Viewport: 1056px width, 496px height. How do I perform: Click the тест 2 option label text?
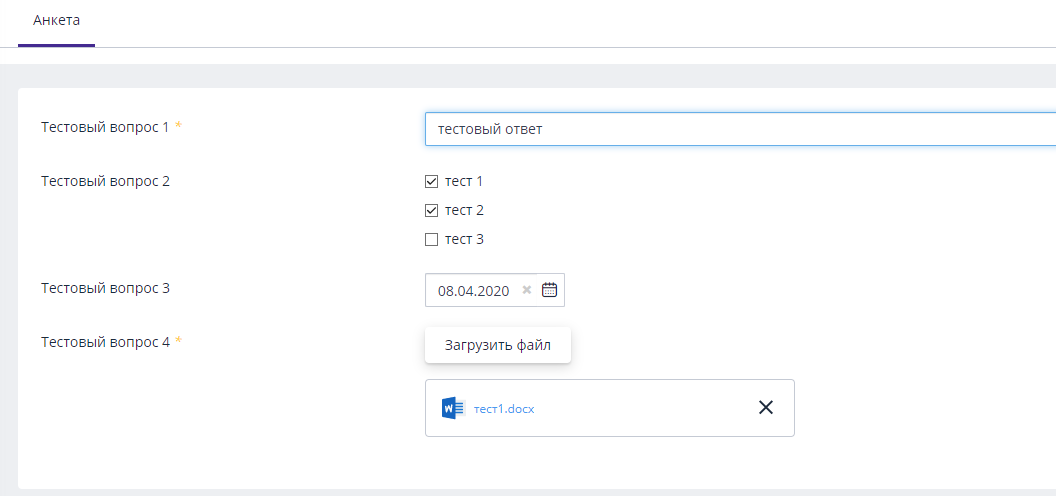coord(464,211)
